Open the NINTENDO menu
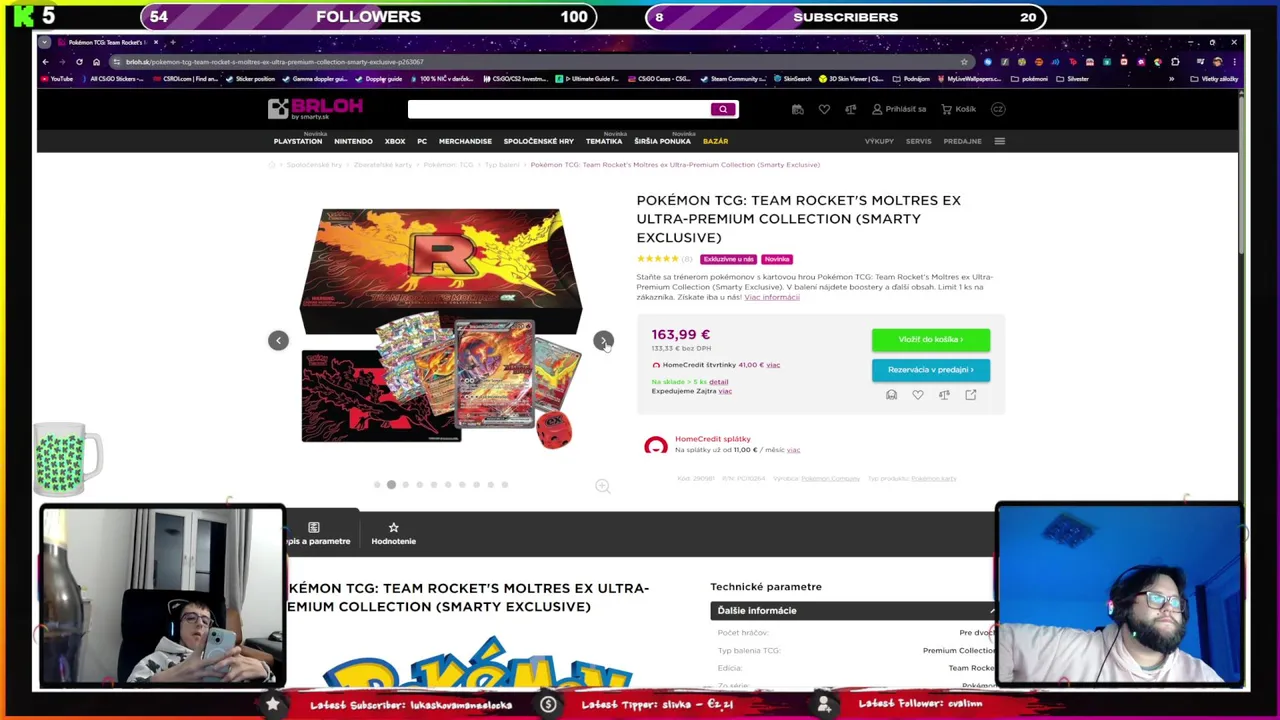This screenshot has width=1280, height=720. coord(353,142)
